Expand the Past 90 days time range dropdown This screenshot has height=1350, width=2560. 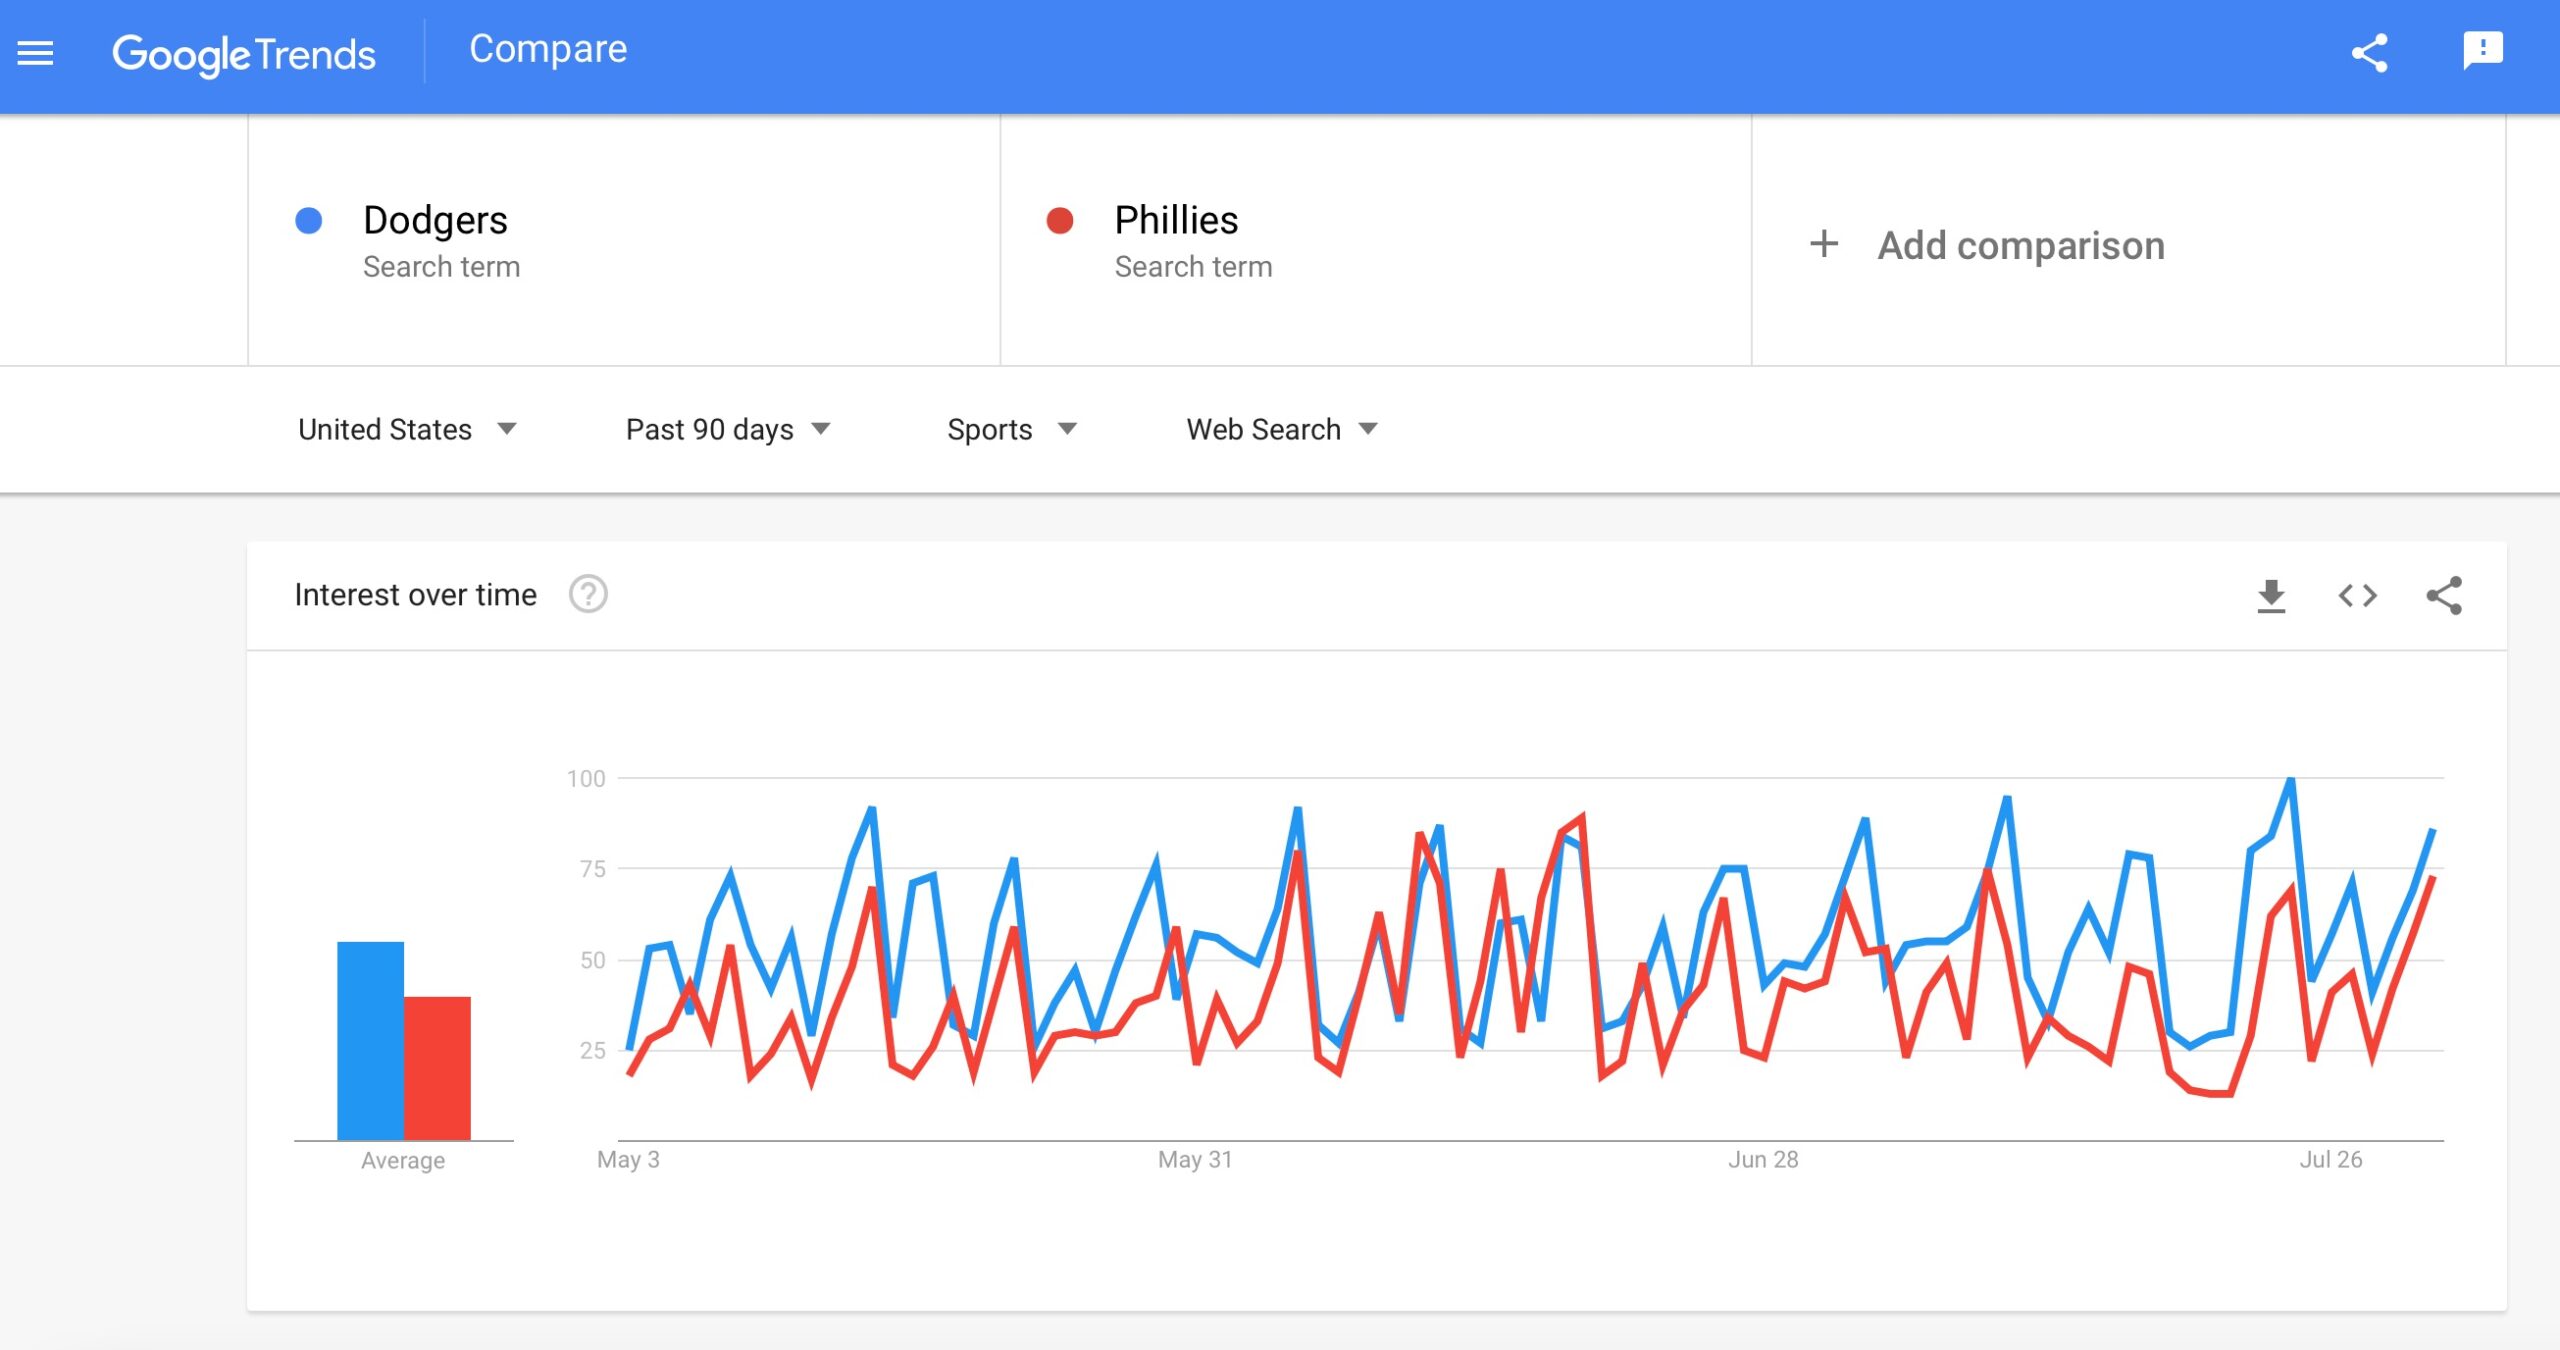coord(726,430)
